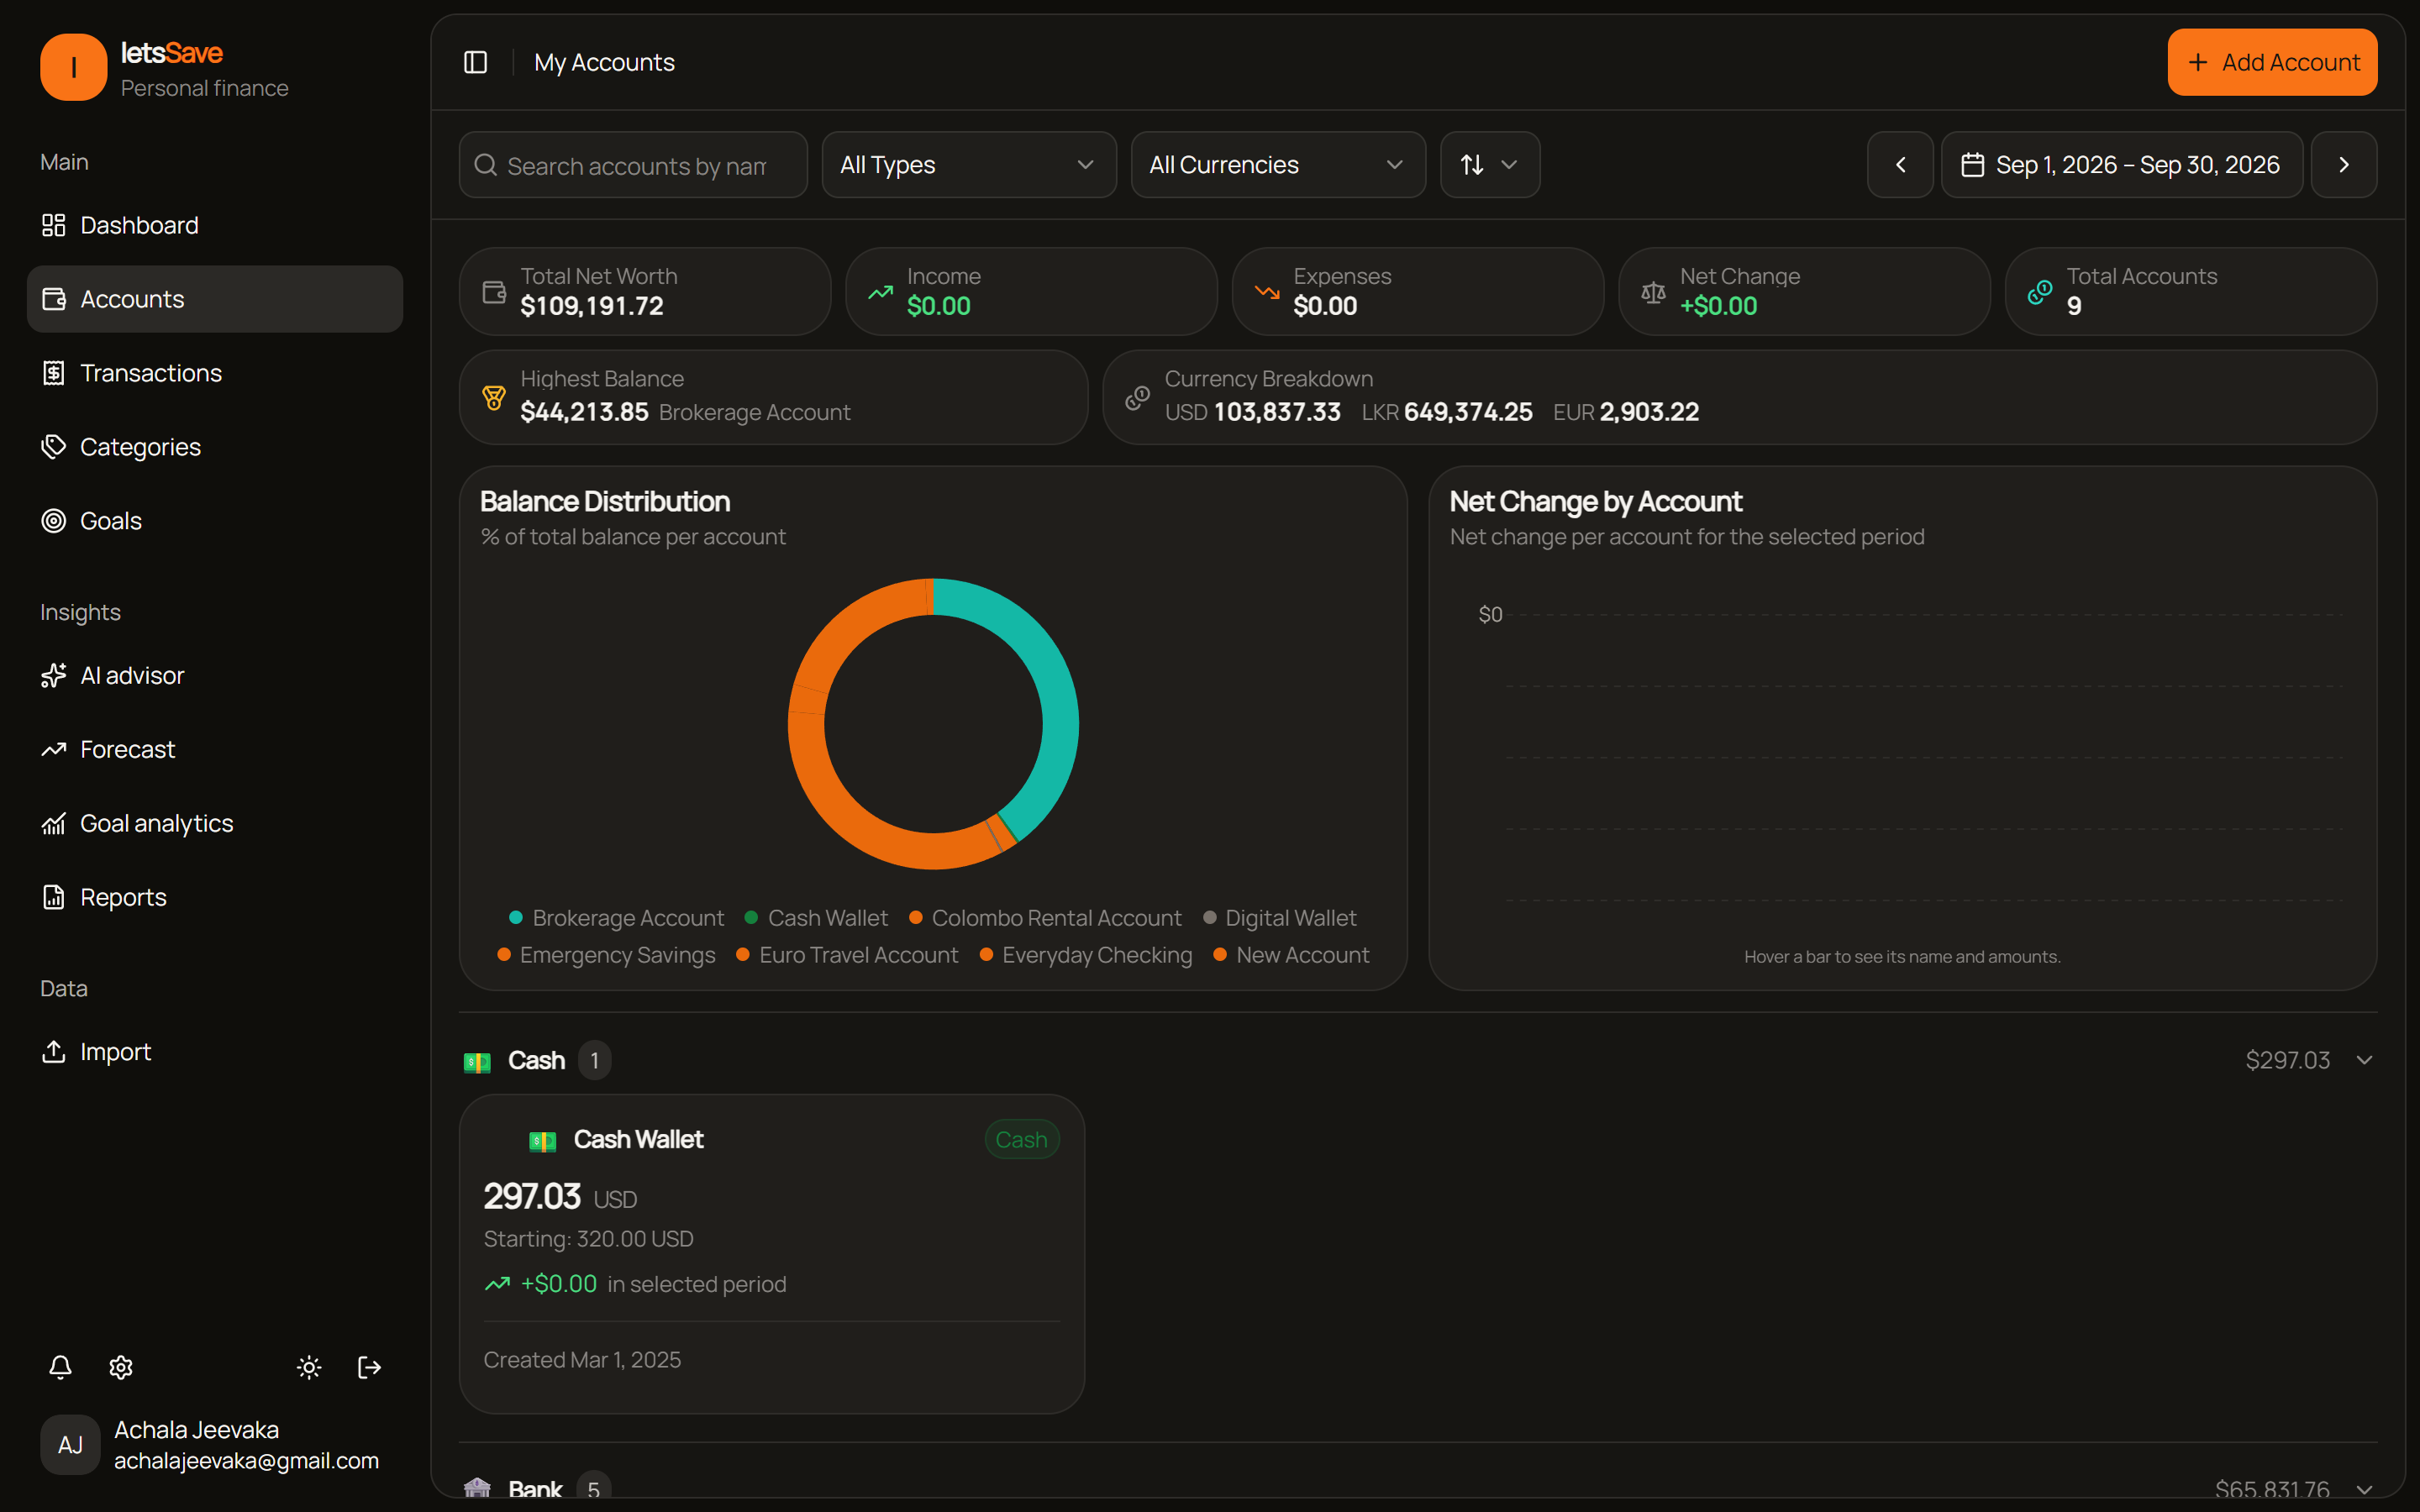Toggle light theme sun icon

[x=309, y=1367]
